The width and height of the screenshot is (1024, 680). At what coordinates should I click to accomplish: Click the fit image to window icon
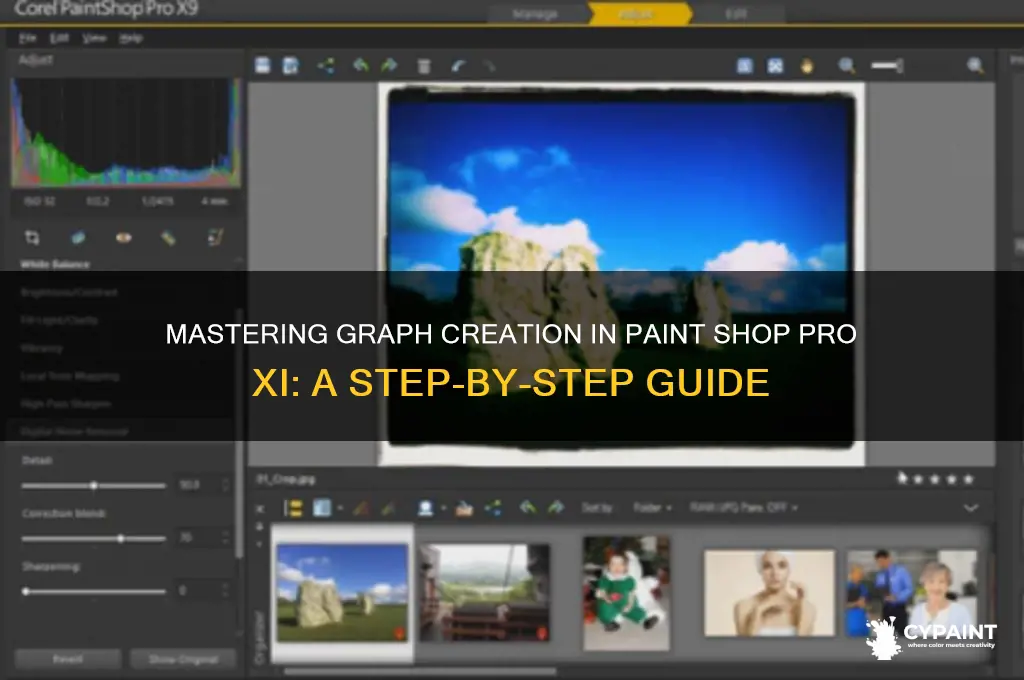(775, 65)
